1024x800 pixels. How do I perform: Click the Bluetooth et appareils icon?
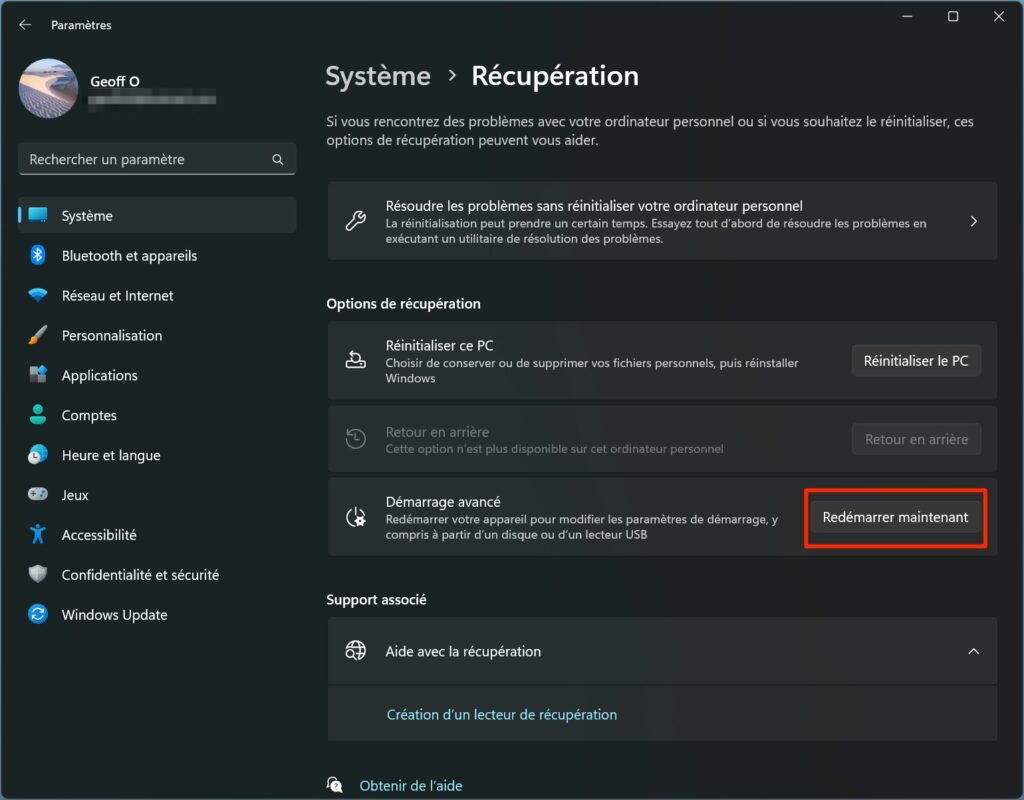(38, 256)
